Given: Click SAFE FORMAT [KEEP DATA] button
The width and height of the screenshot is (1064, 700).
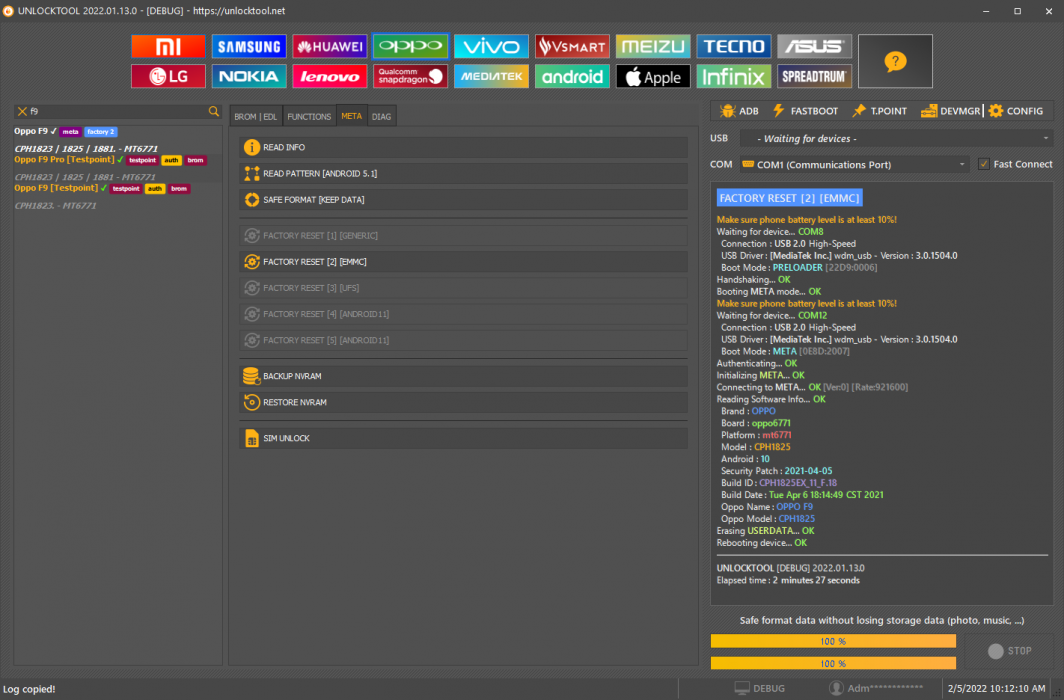Looking at the screenshot, I should 463,199.
